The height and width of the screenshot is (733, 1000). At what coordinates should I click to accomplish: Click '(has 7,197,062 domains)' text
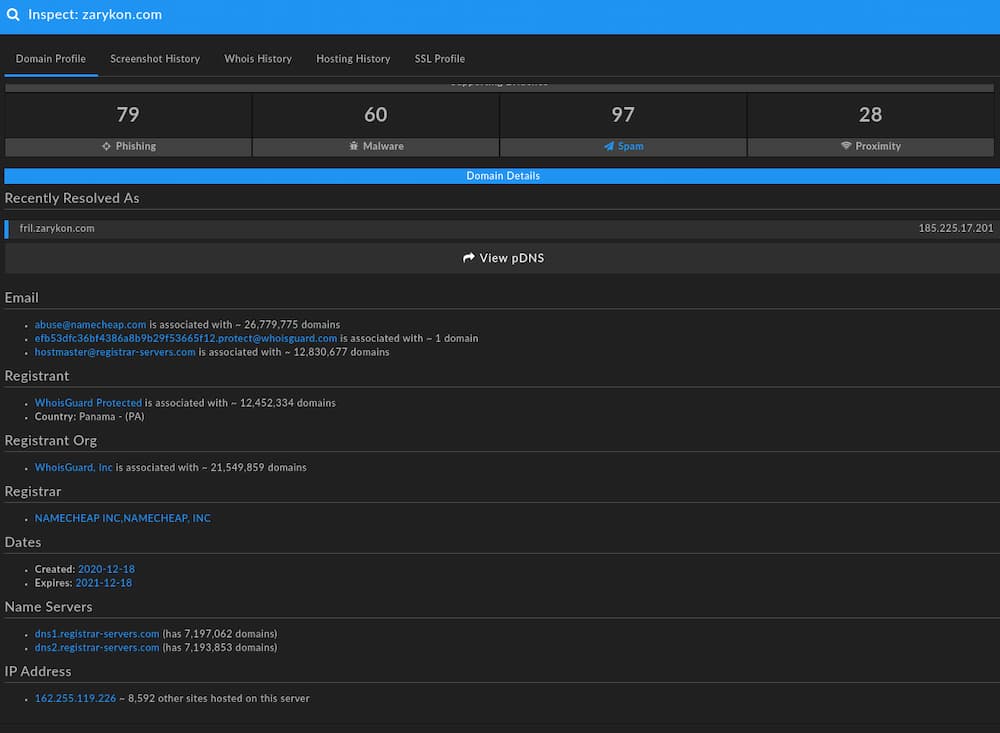(220, 634)
